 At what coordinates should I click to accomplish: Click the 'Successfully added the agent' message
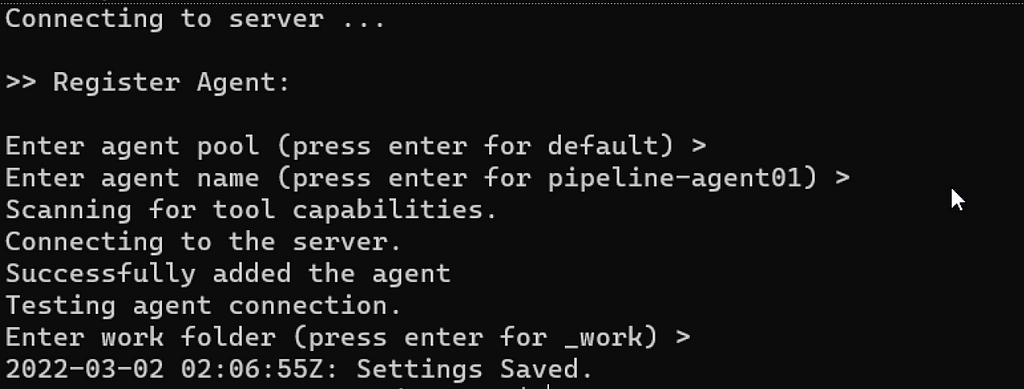228,273
